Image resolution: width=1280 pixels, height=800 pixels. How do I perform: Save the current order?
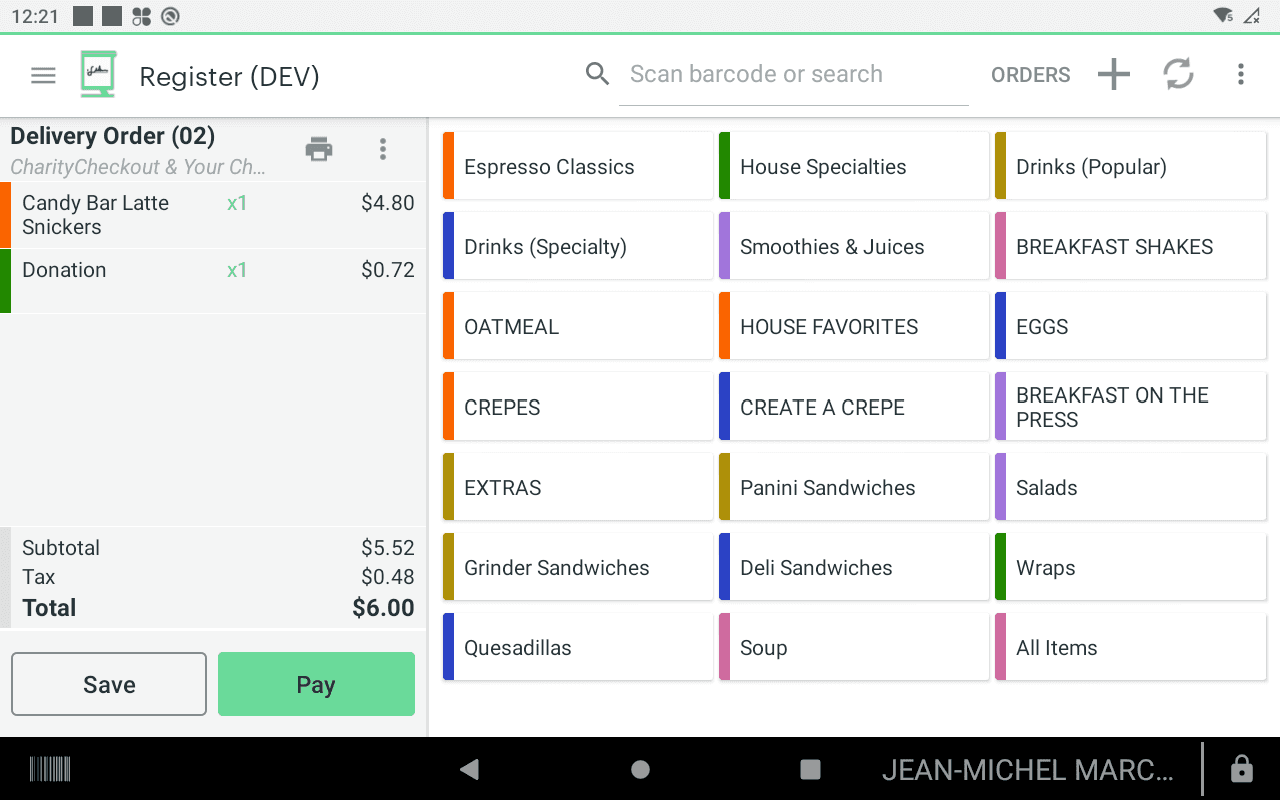[109, 684]
